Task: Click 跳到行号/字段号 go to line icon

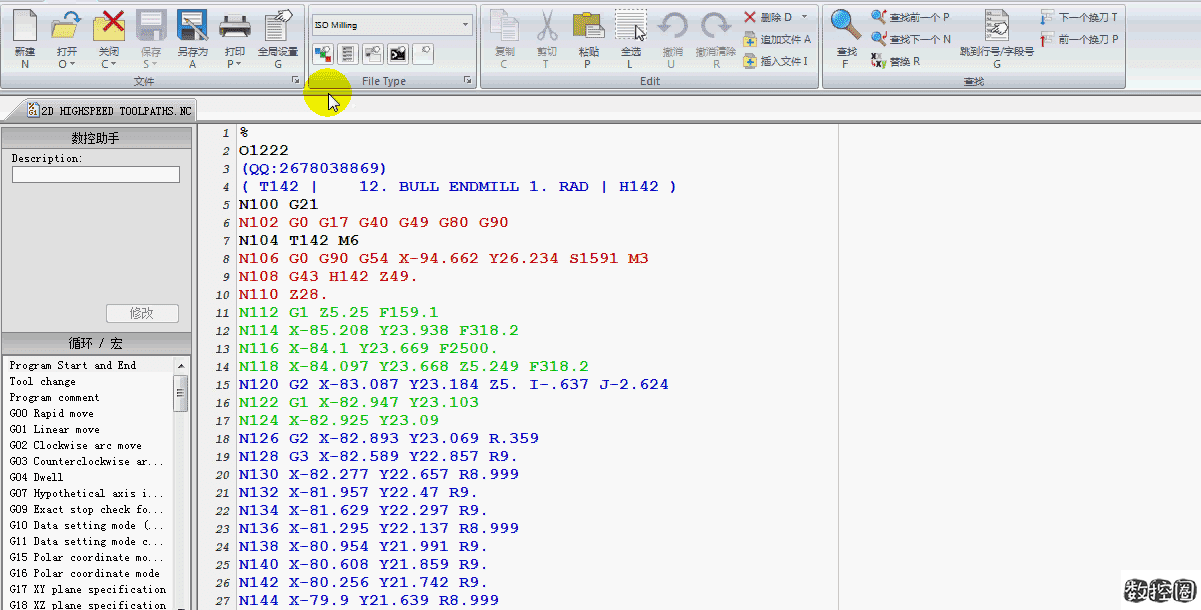Action: coord(996,28)
